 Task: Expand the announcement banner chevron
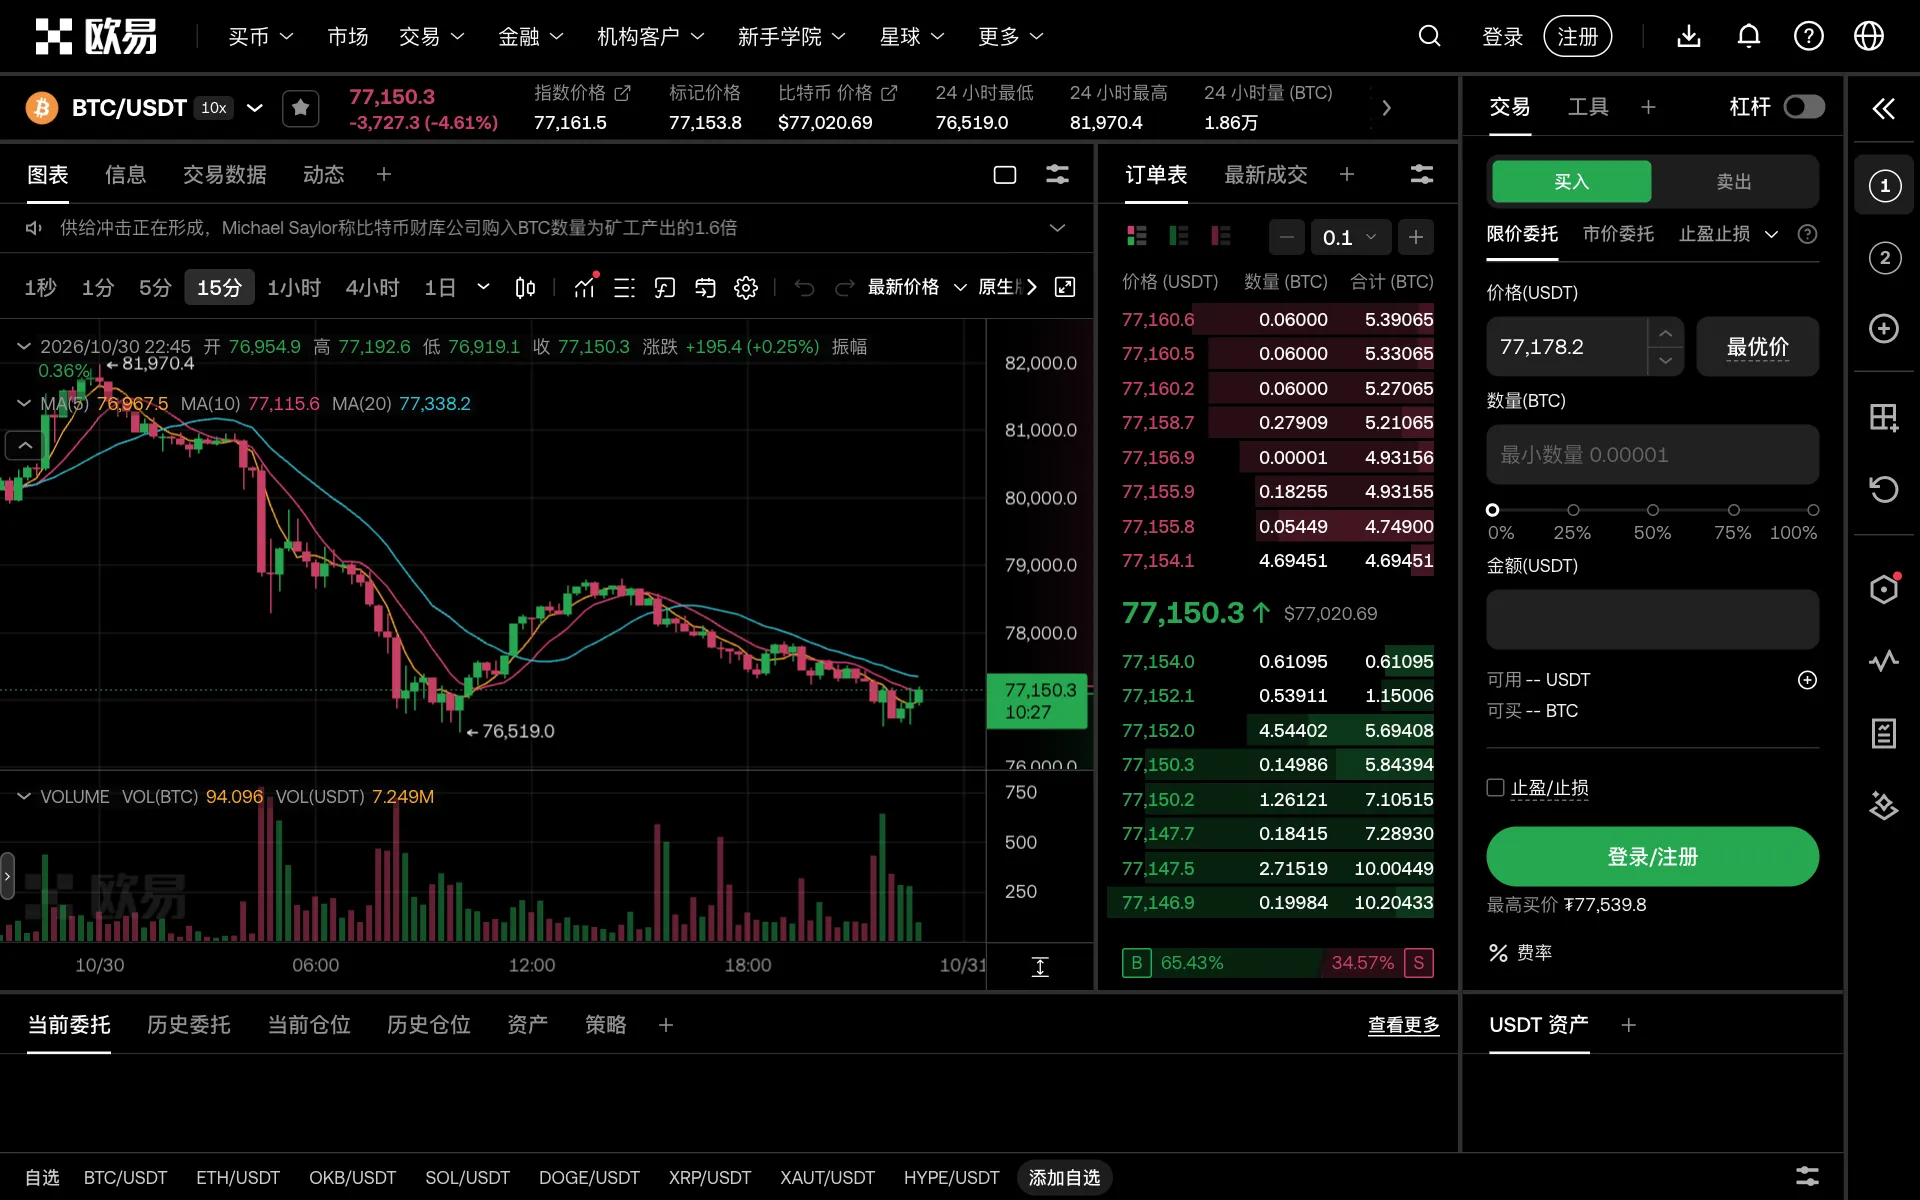click(x=1057, y=228)
